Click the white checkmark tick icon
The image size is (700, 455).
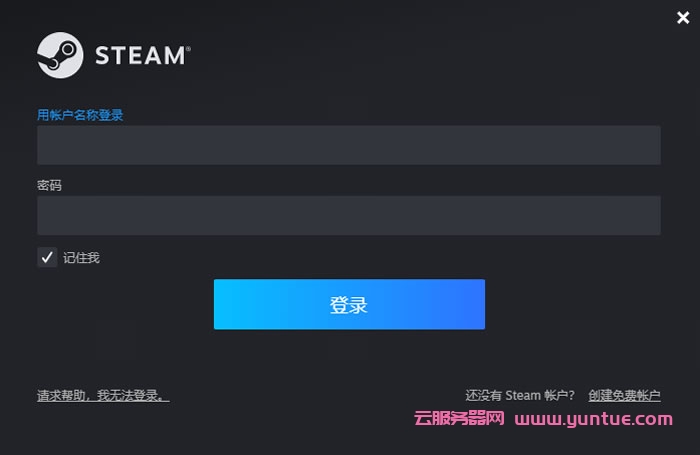(47, 257)
